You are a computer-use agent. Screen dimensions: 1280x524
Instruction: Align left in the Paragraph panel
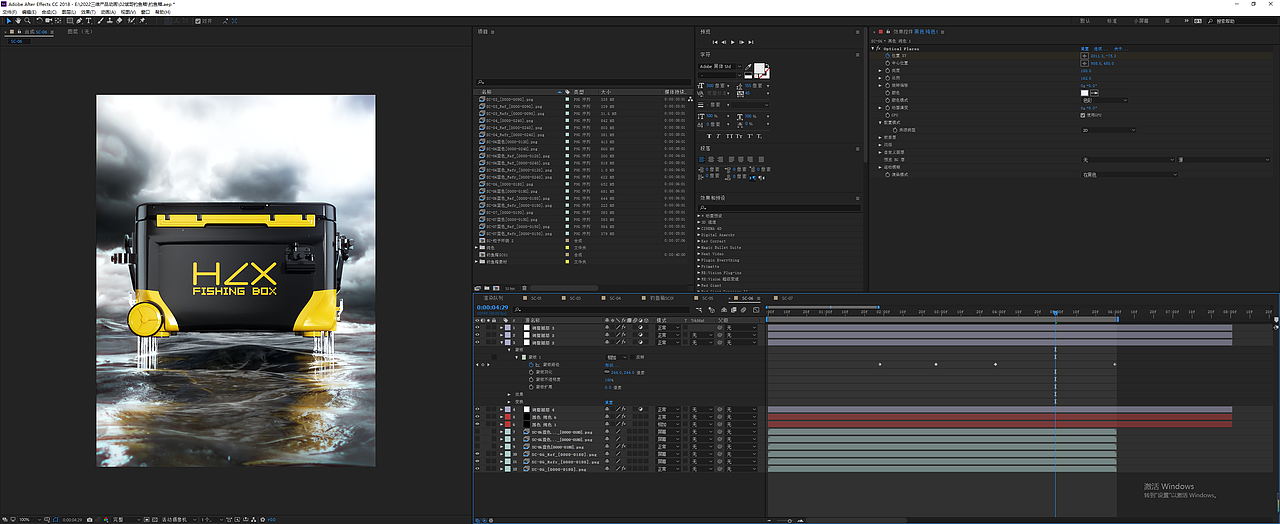coord(702,159)
